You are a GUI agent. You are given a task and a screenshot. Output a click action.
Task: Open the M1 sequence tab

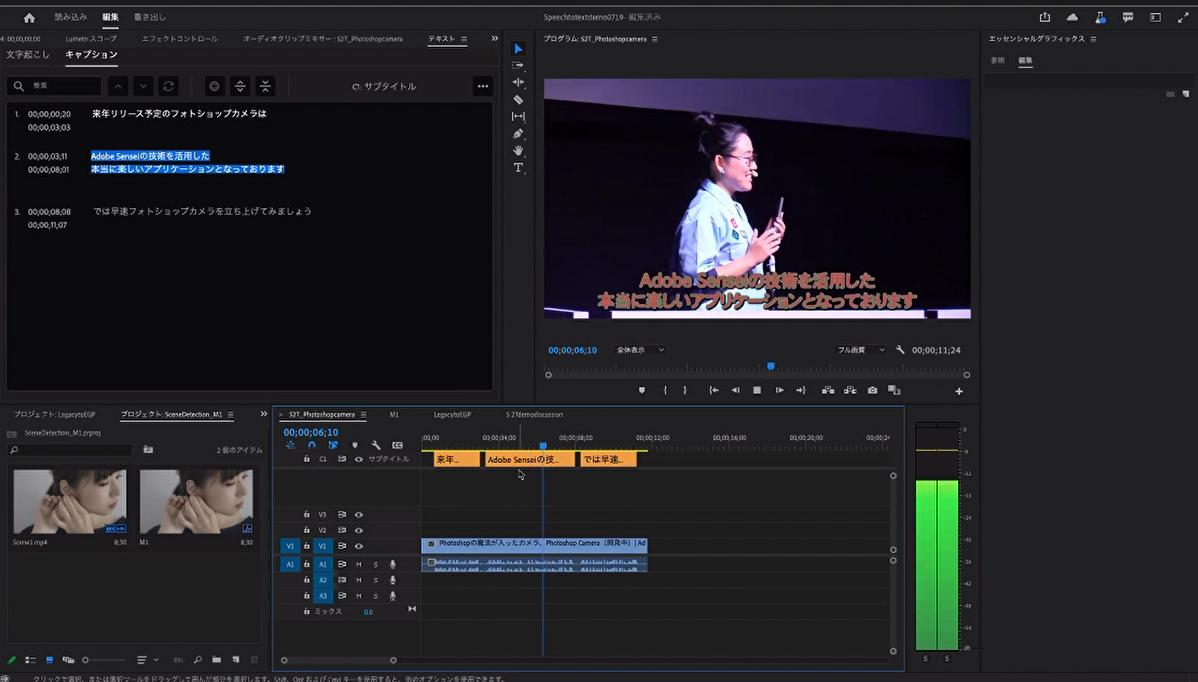(394, 415)
